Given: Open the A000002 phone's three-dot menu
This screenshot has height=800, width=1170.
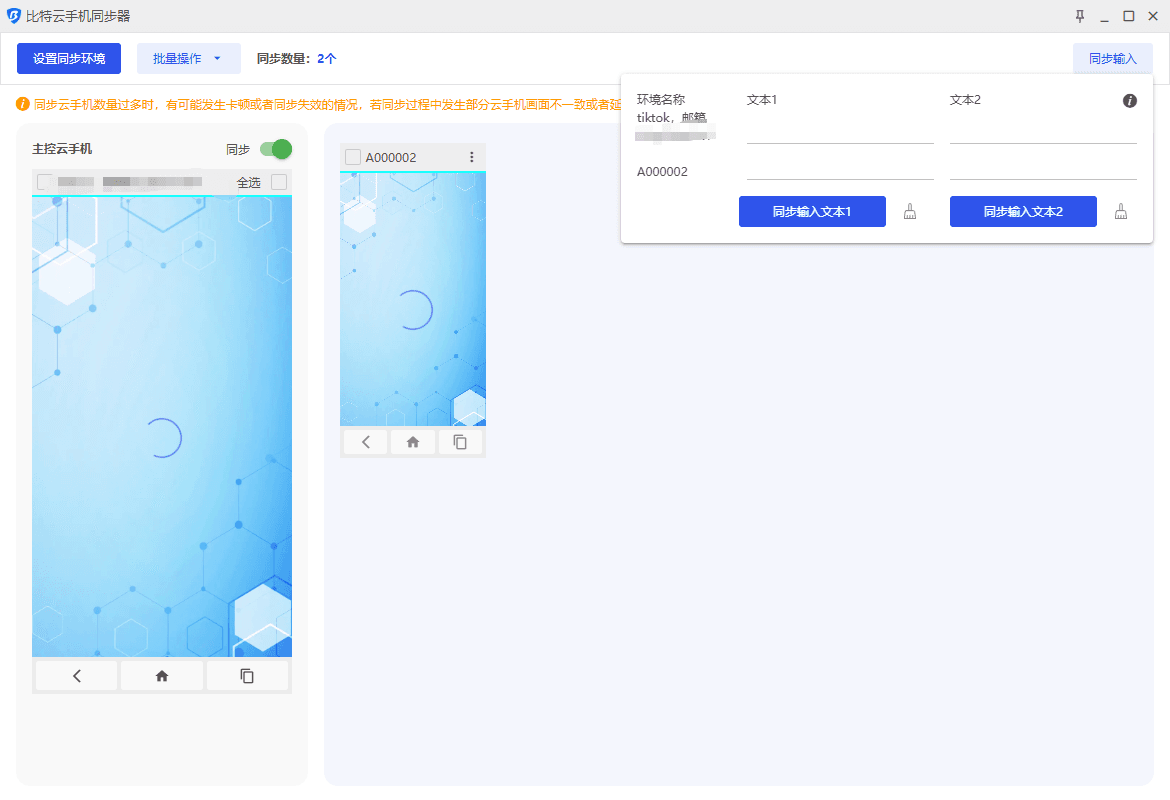Looking at the screenshot, I should click(472, 157).
